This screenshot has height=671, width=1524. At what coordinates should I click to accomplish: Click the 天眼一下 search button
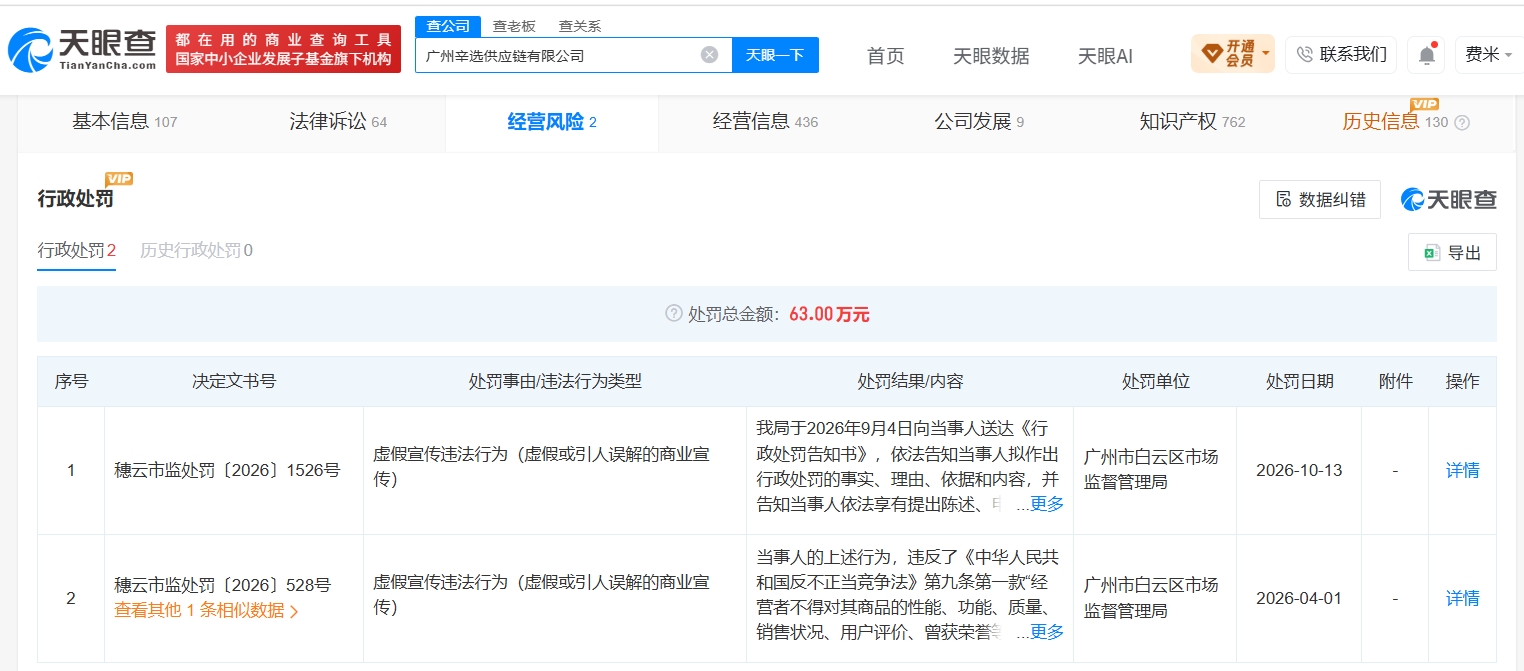click(775, 55)
